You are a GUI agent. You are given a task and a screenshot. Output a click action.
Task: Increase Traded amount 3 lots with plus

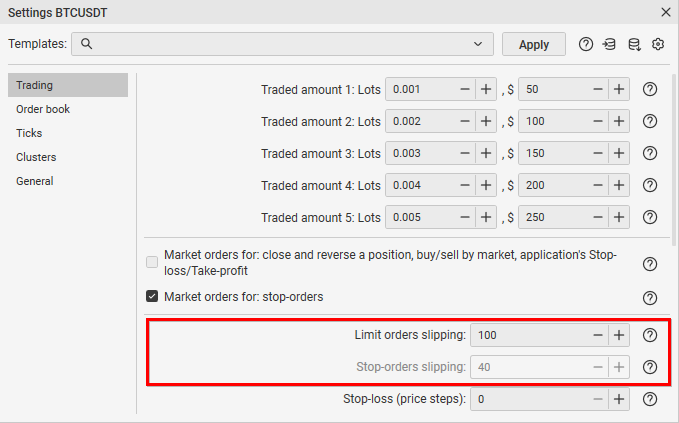click(486, 153)
